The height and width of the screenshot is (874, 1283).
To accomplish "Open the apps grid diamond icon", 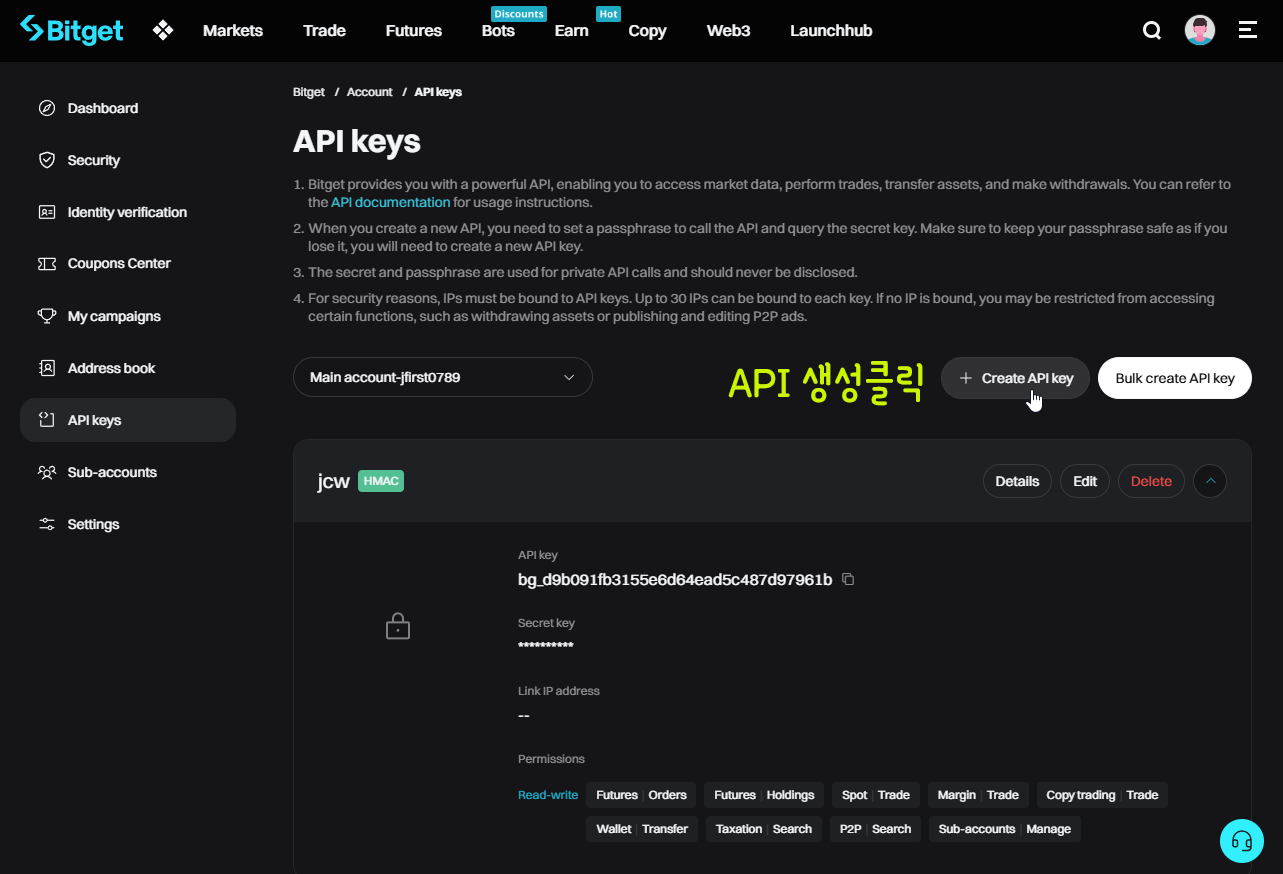I will (163, 30).
